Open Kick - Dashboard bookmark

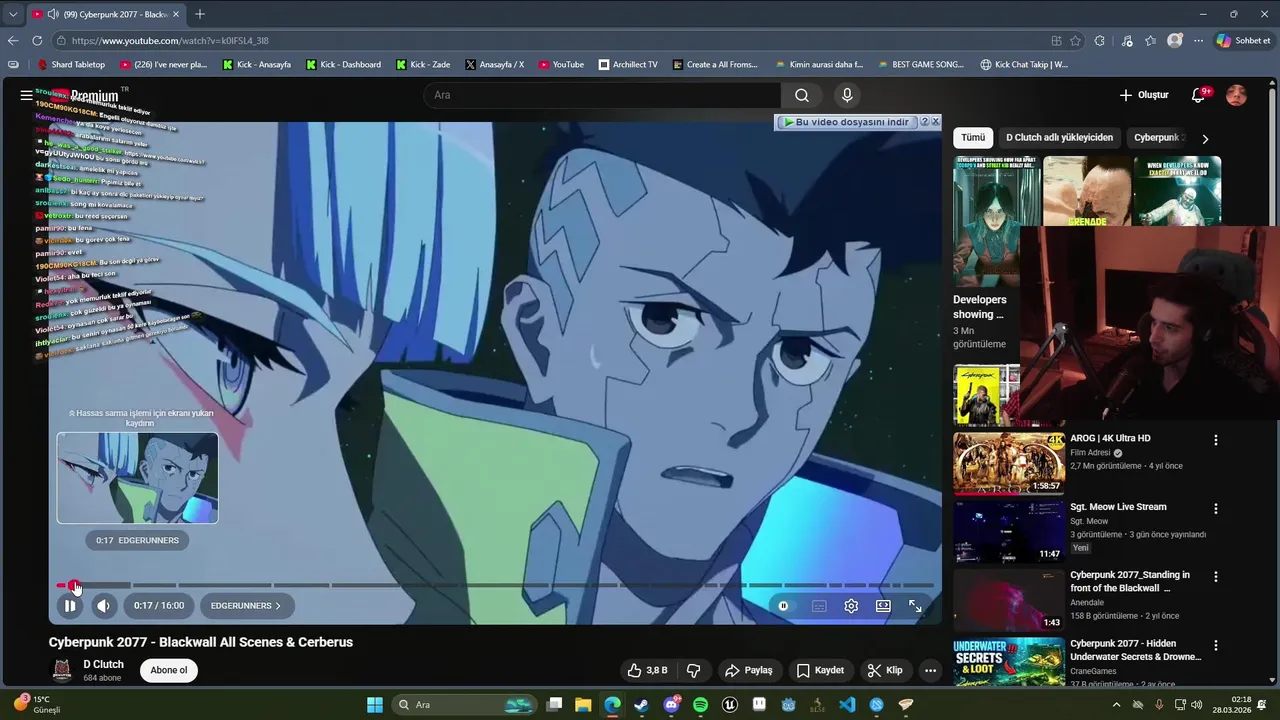click(x=343, y=65)
